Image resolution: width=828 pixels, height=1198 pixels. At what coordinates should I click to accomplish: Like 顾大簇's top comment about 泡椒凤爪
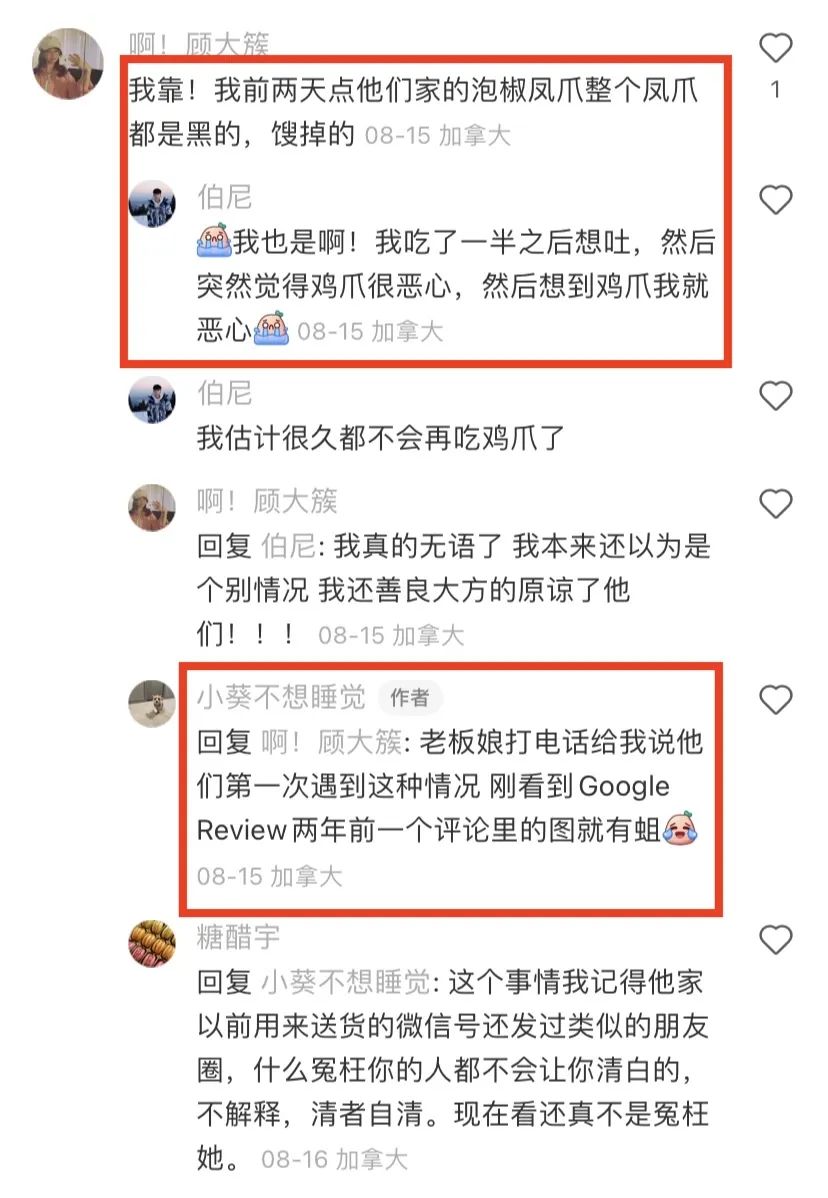coord(775,47)
